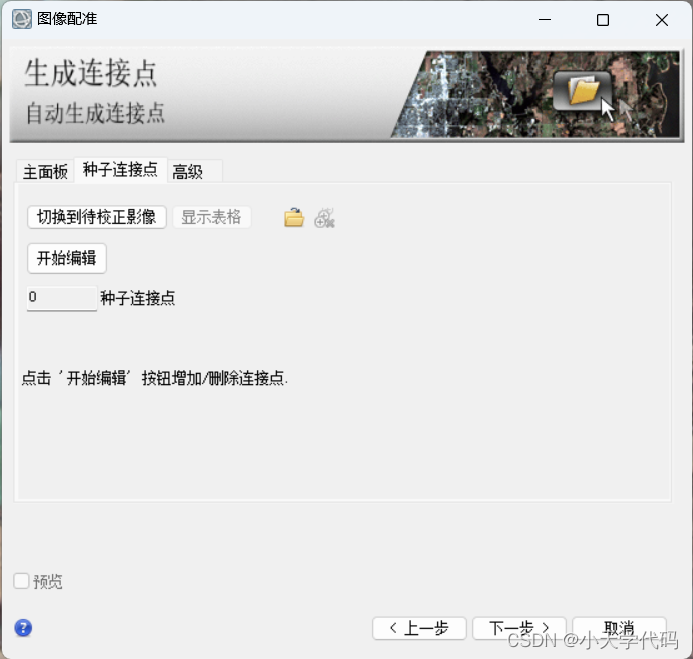
Task: Select the 种子连接点 tab
Action: pos(120,169)
